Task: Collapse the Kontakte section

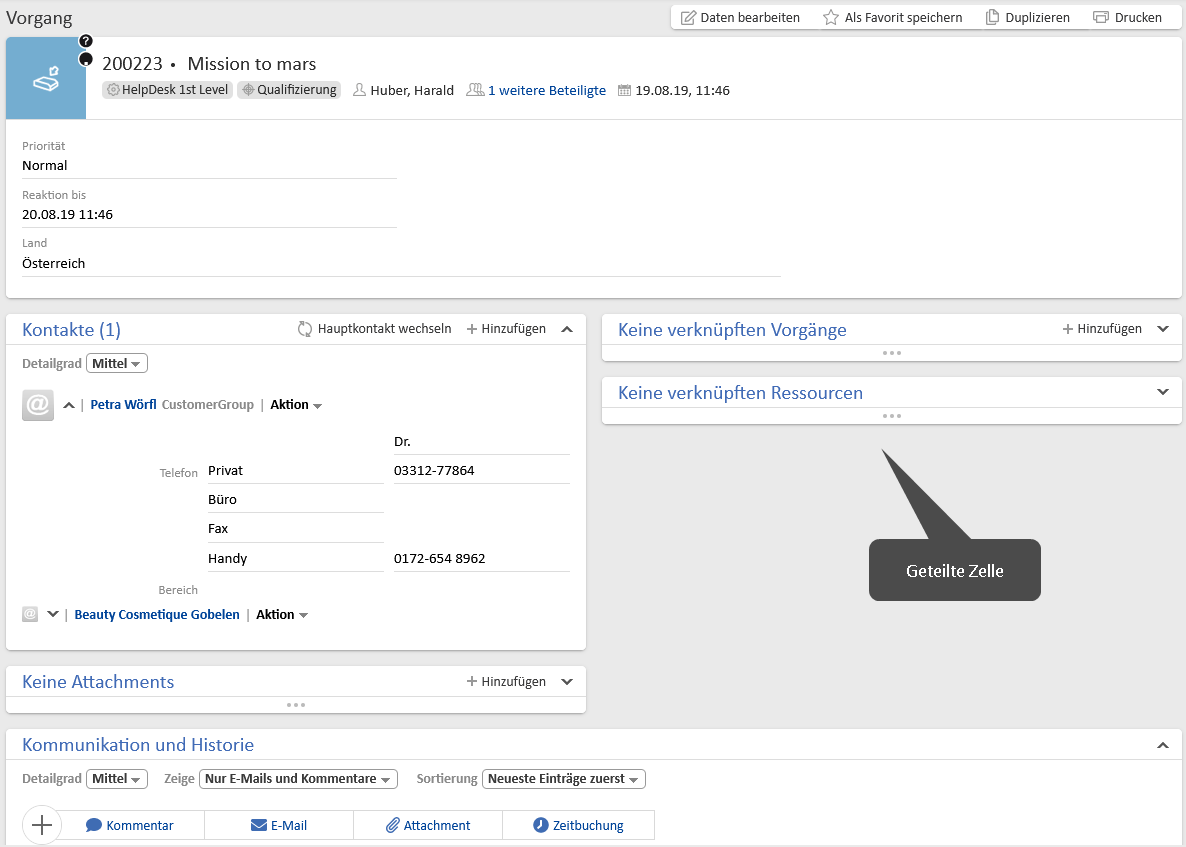Action: click(567, 329)
